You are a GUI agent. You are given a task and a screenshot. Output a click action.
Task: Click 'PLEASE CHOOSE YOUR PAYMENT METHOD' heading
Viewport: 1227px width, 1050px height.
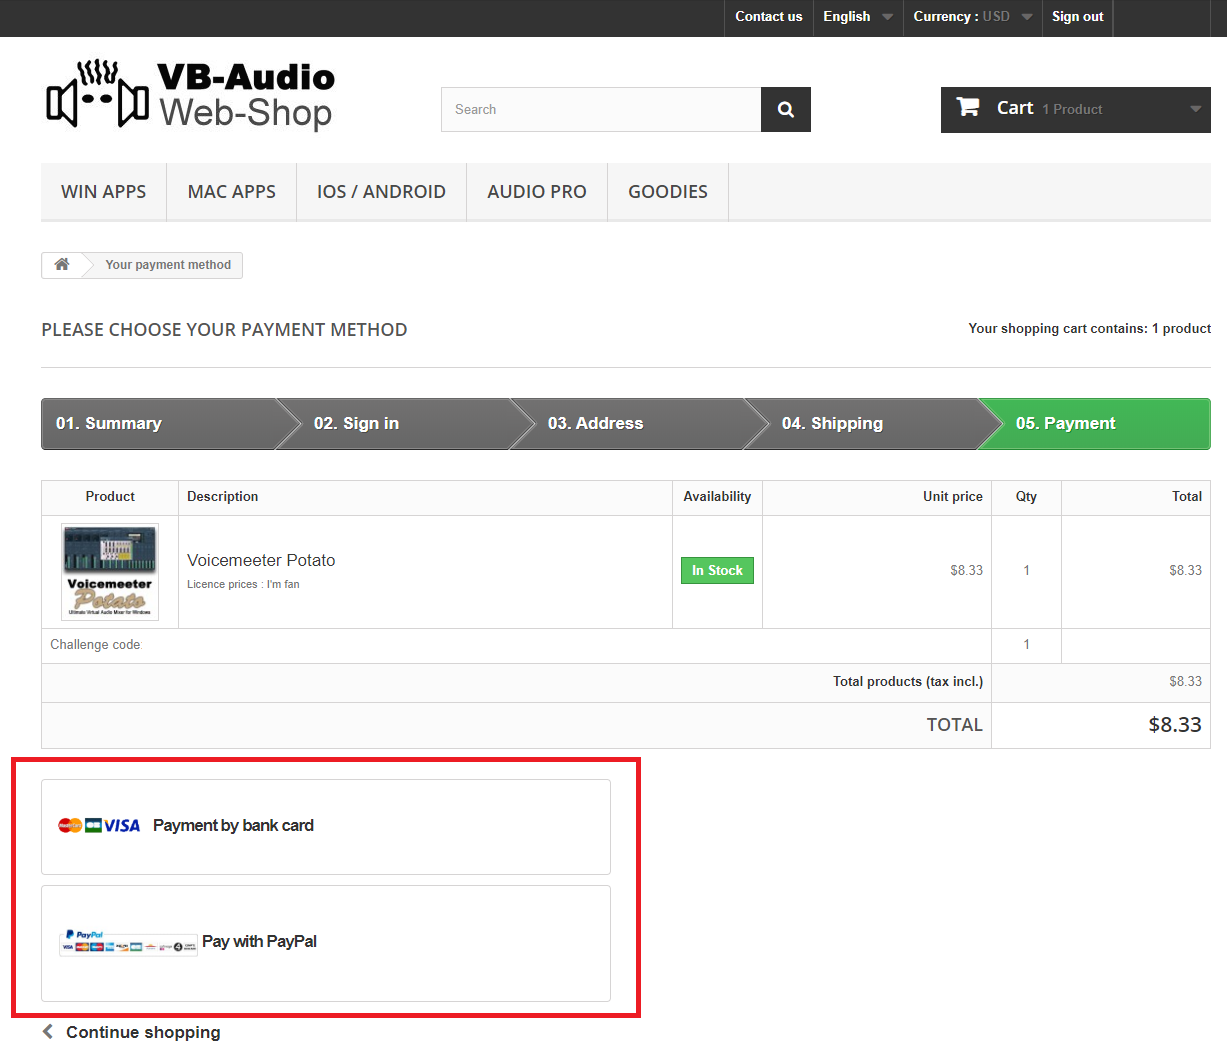pos(224,330)
